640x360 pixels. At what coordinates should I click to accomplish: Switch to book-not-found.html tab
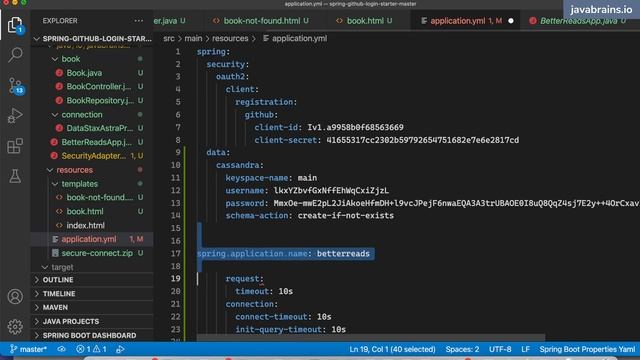pyautogui.click(x=261, y=21)
